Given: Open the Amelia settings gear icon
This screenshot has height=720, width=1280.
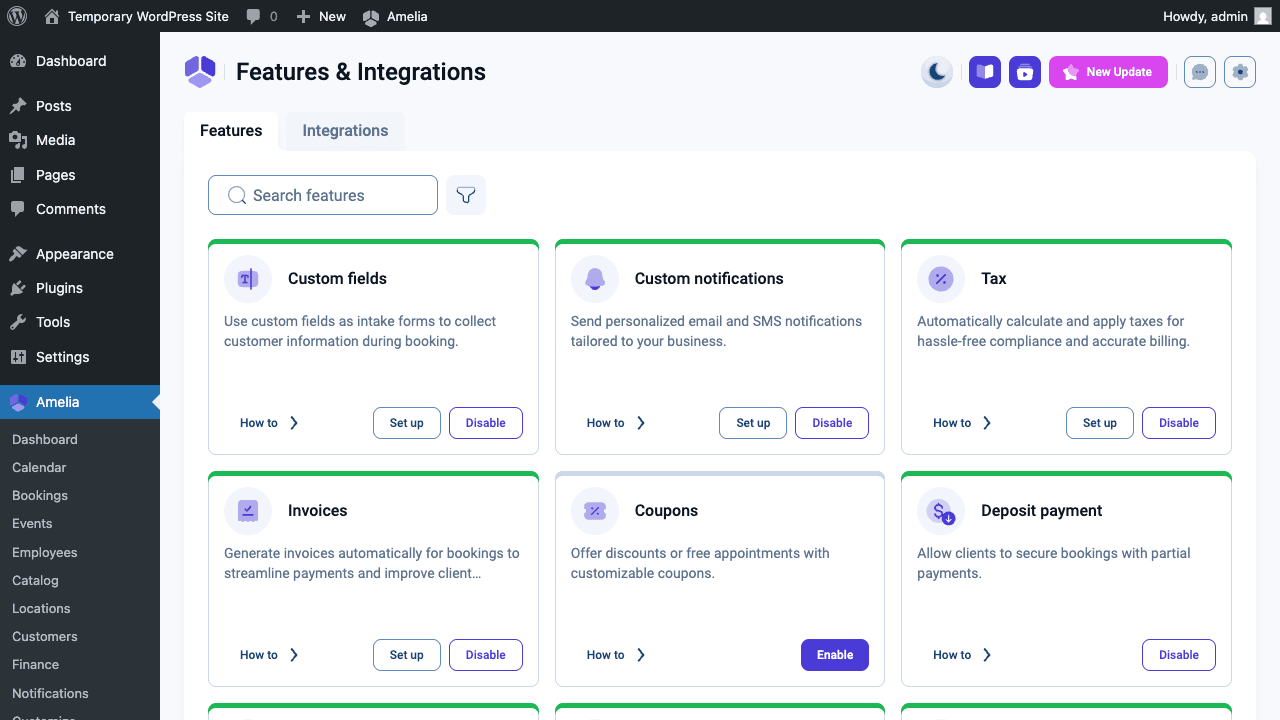Looking at the screenshot, I should (x=1240, y=72).
